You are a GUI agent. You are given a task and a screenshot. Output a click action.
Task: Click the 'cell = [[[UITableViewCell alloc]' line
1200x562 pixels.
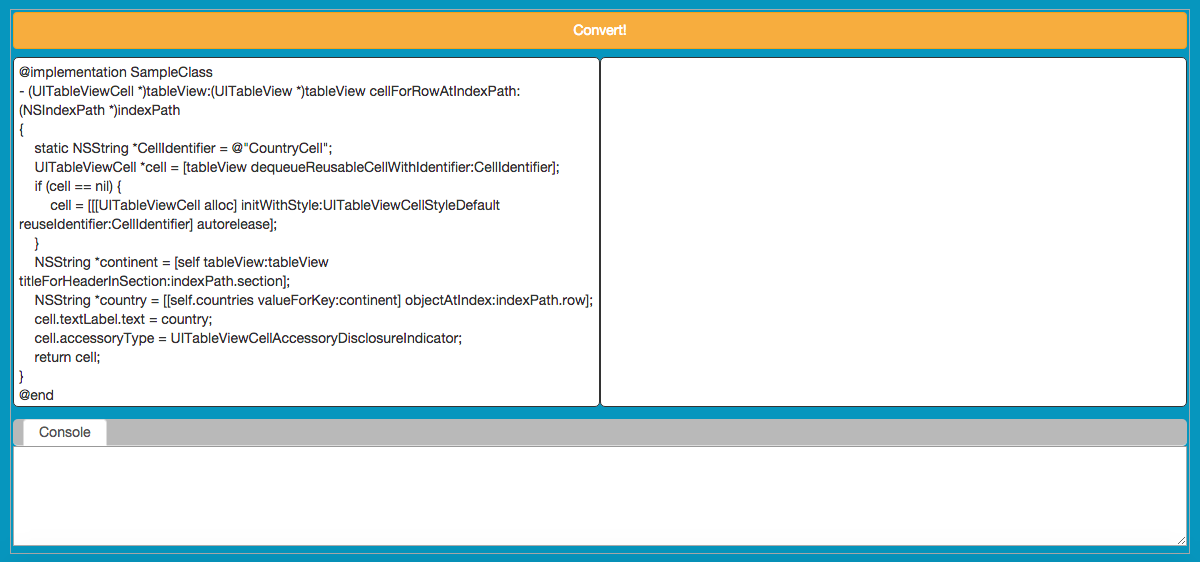click(x=275, y=205)
